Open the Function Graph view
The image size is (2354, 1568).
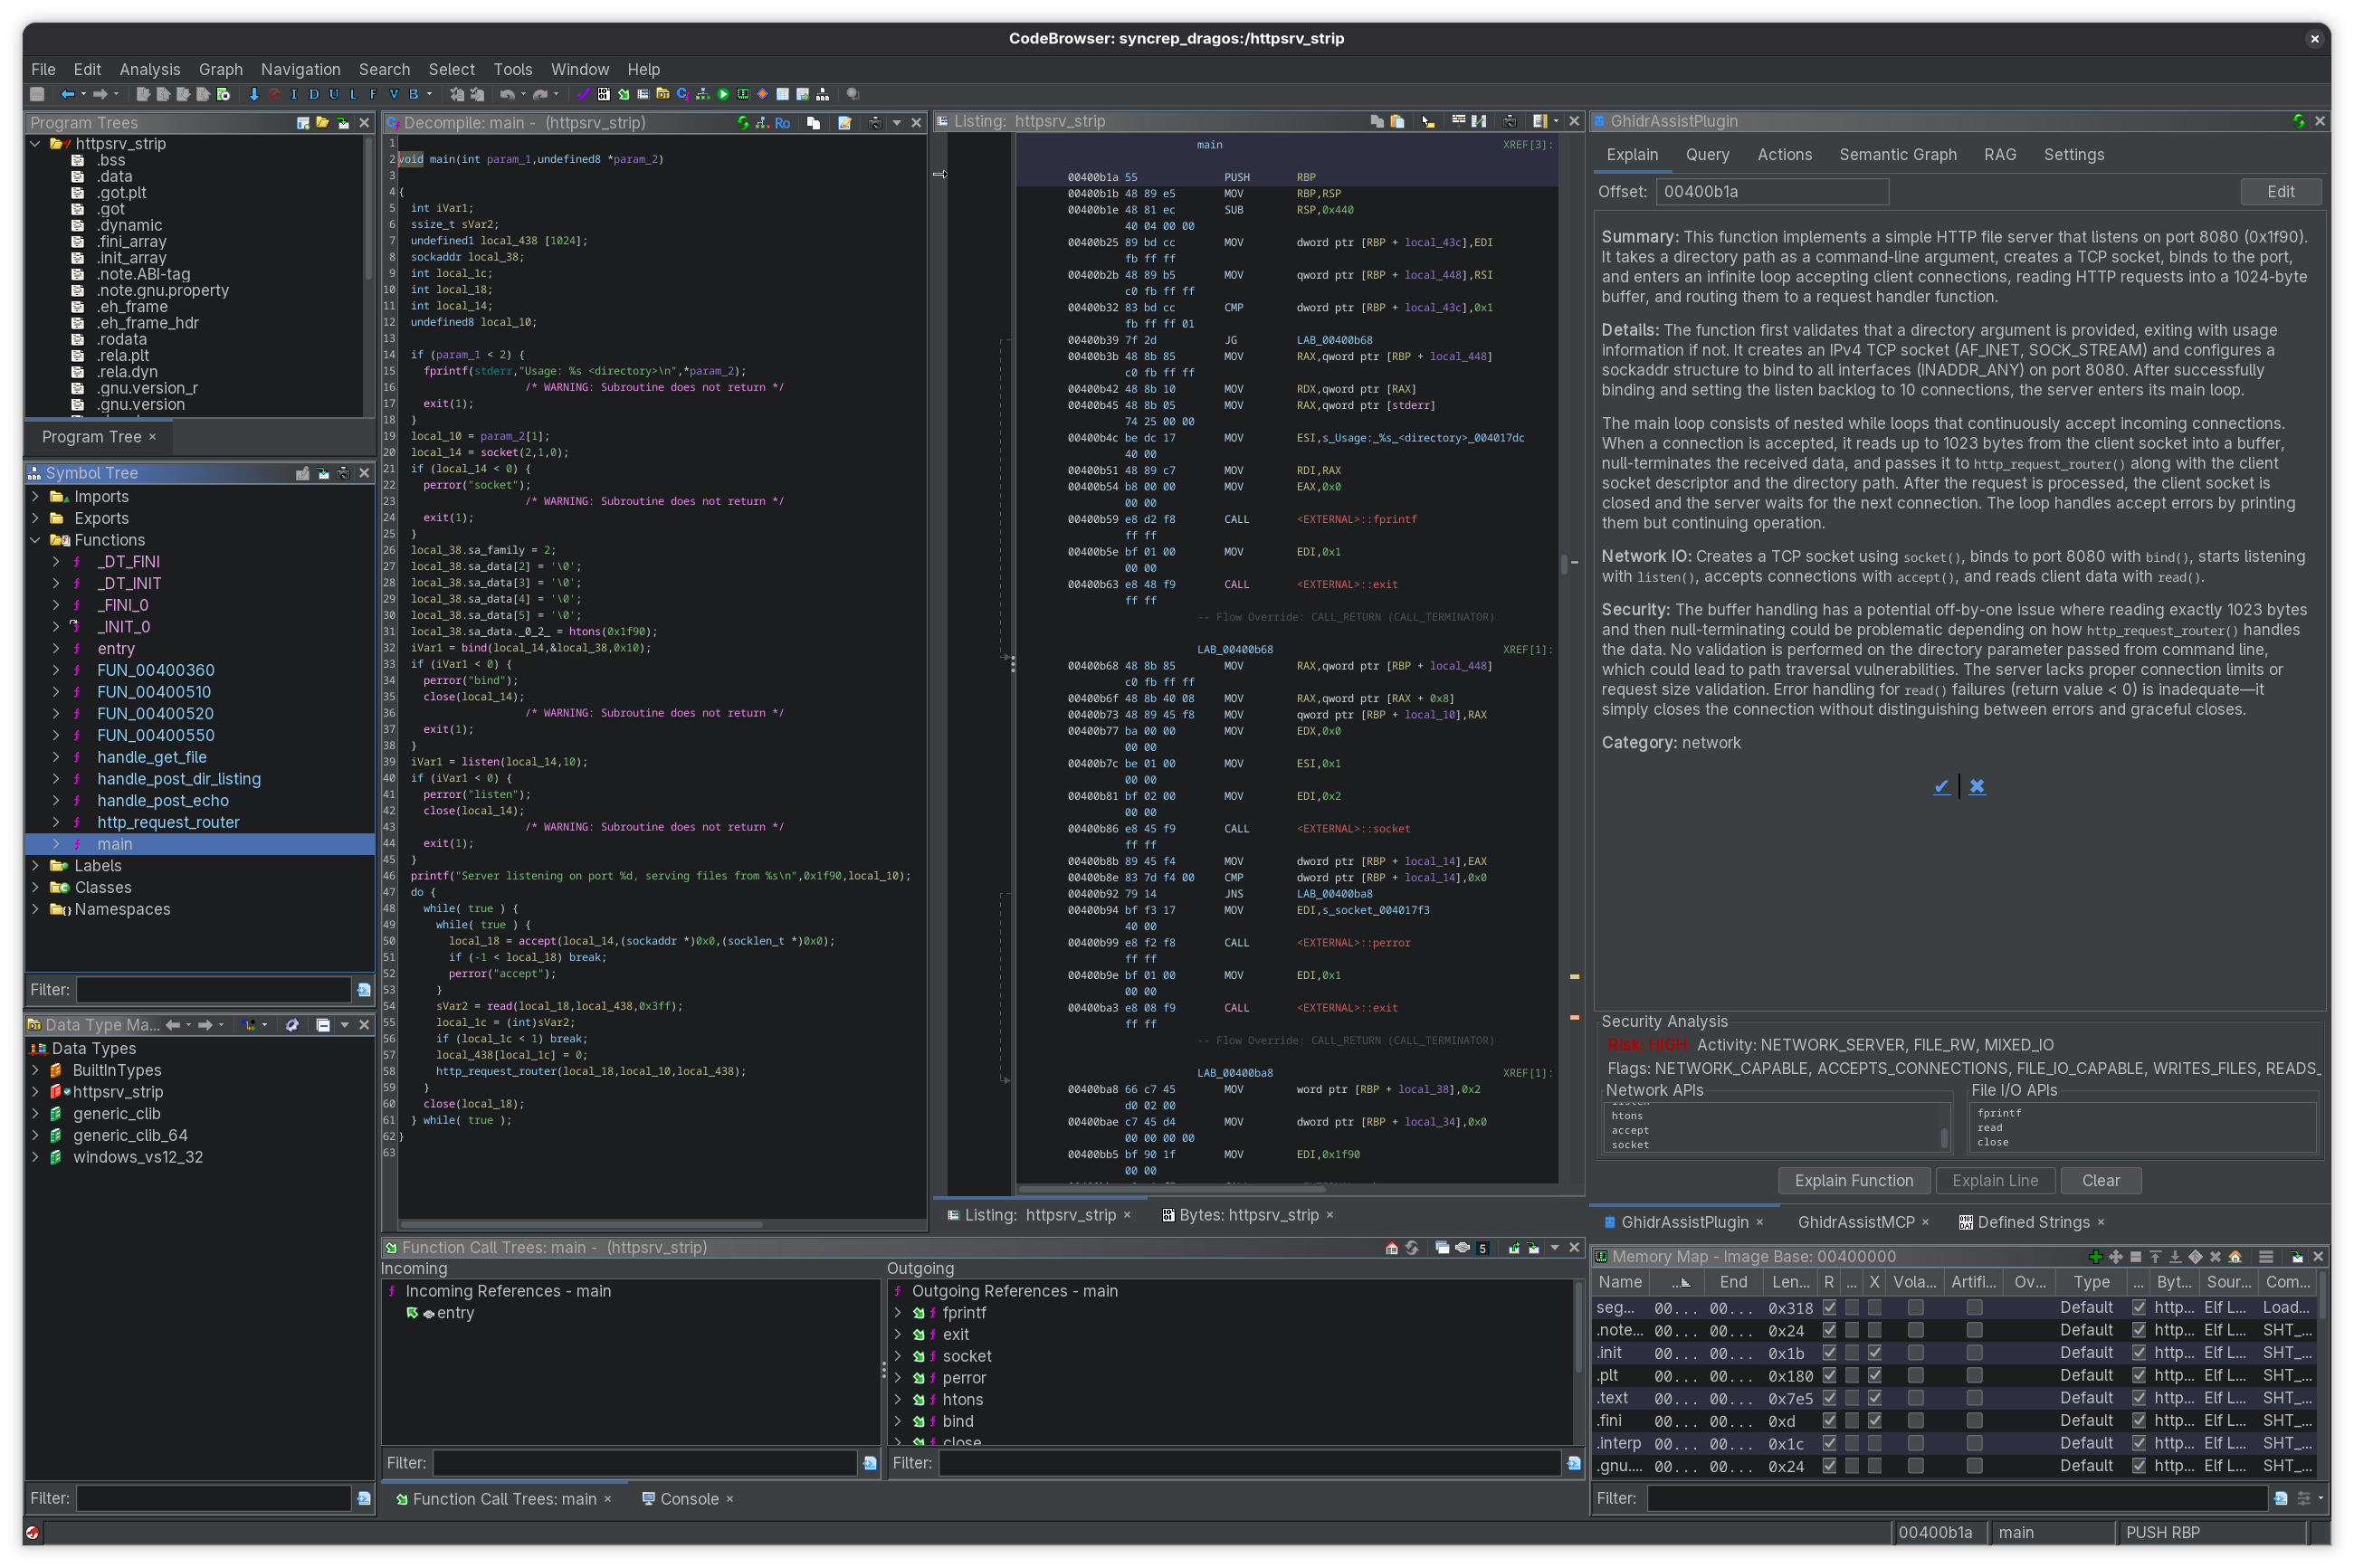click(702, 94)
